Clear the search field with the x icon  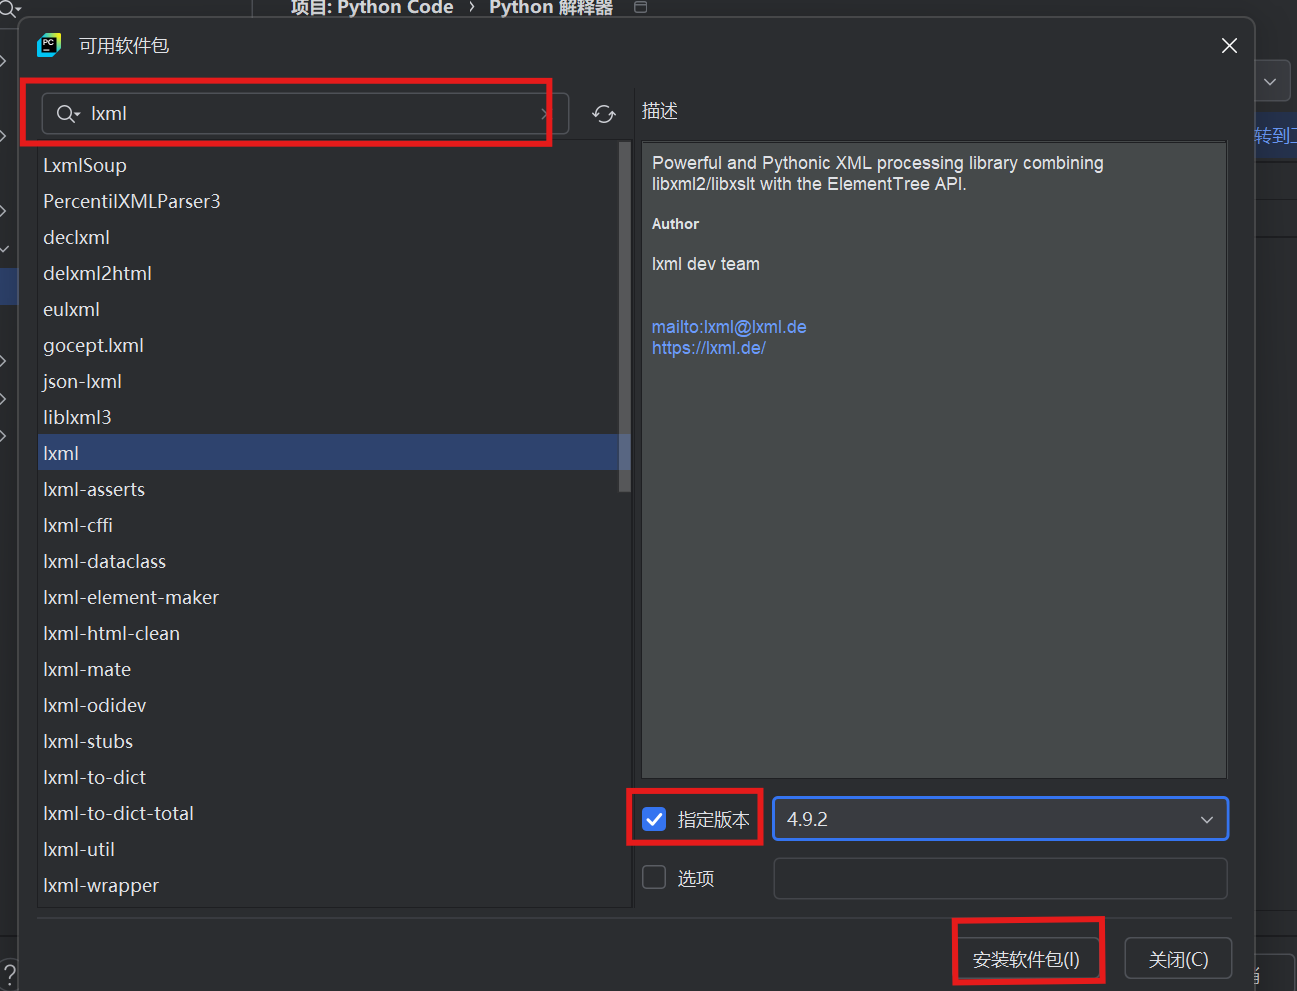coord(544,114)
